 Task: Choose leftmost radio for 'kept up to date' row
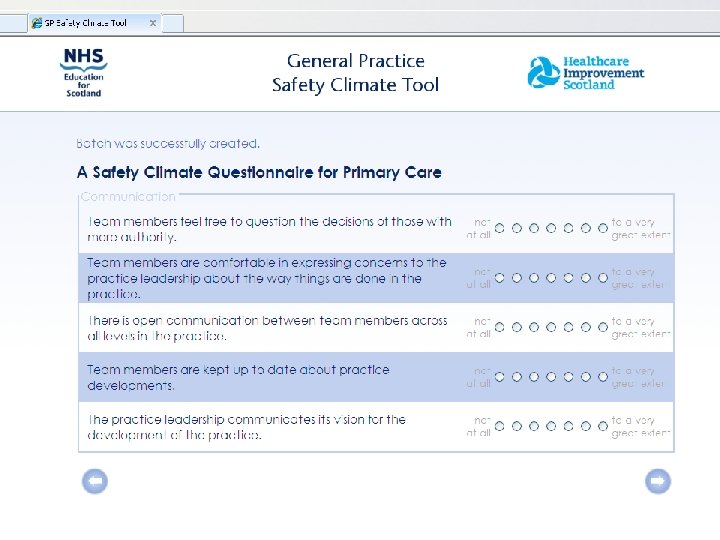pyautogui.click(x=499, y=377)
